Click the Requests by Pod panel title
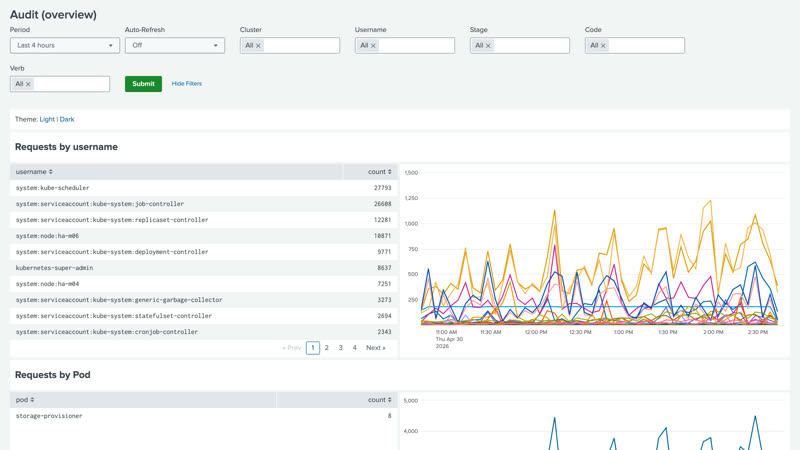Screen dimensions: 800x450 pyautogui.click(x=53, y=375)
